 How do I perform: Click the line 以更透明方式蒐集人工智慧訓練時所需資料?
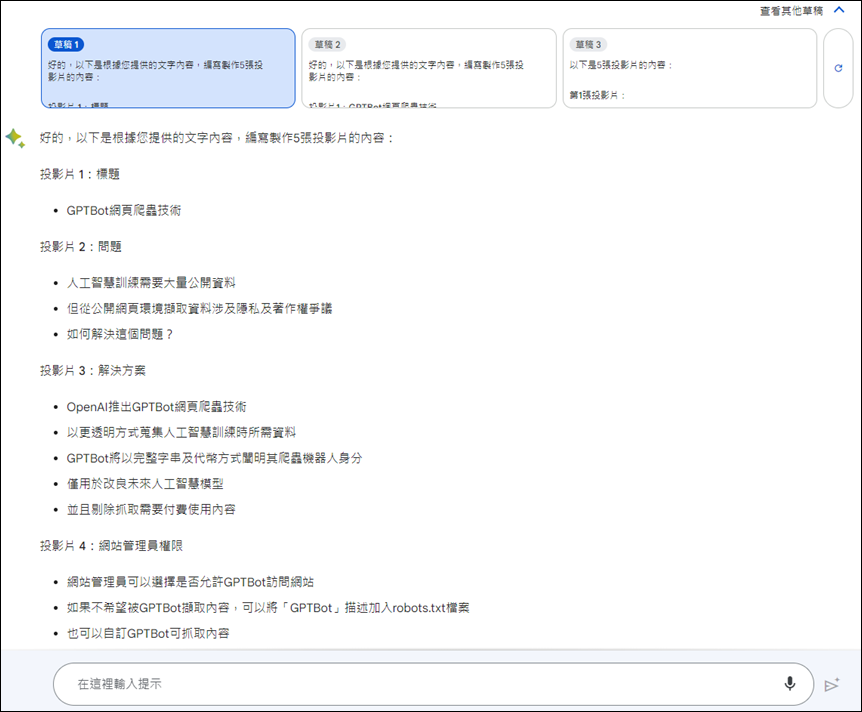tap(181, 433)
